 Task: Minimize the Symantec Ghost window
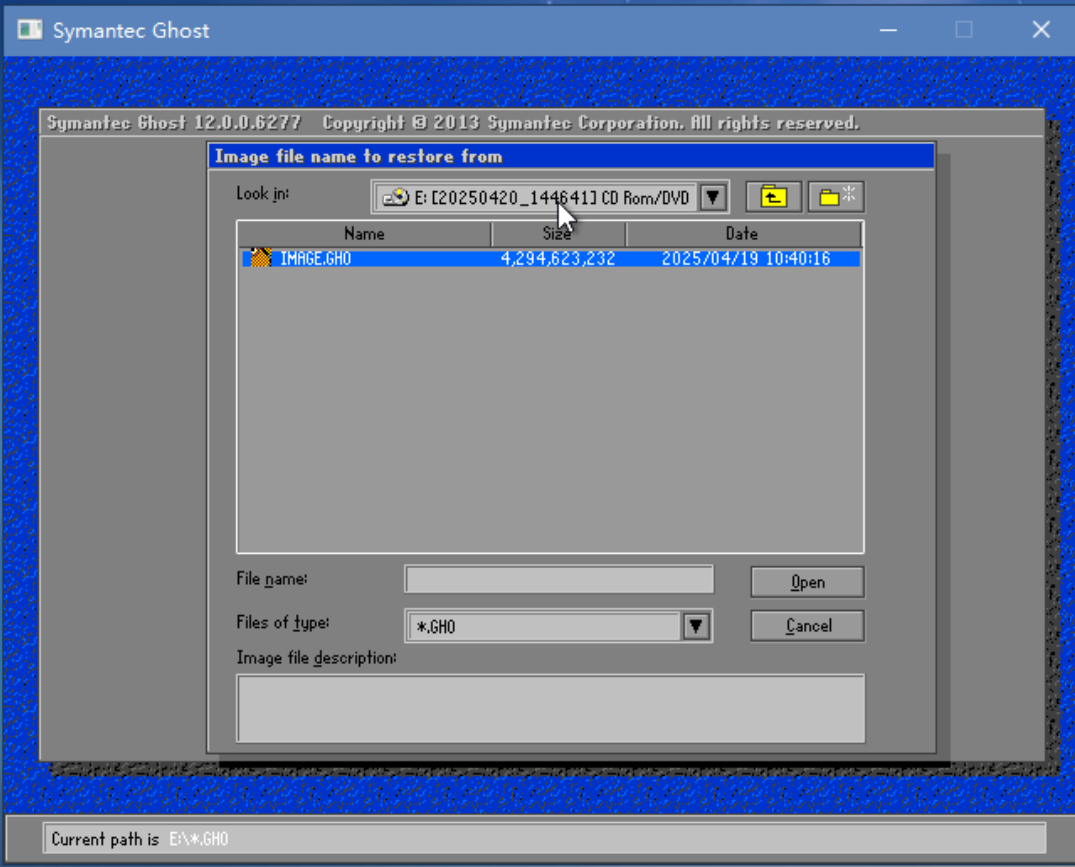(x=889, y=30)
